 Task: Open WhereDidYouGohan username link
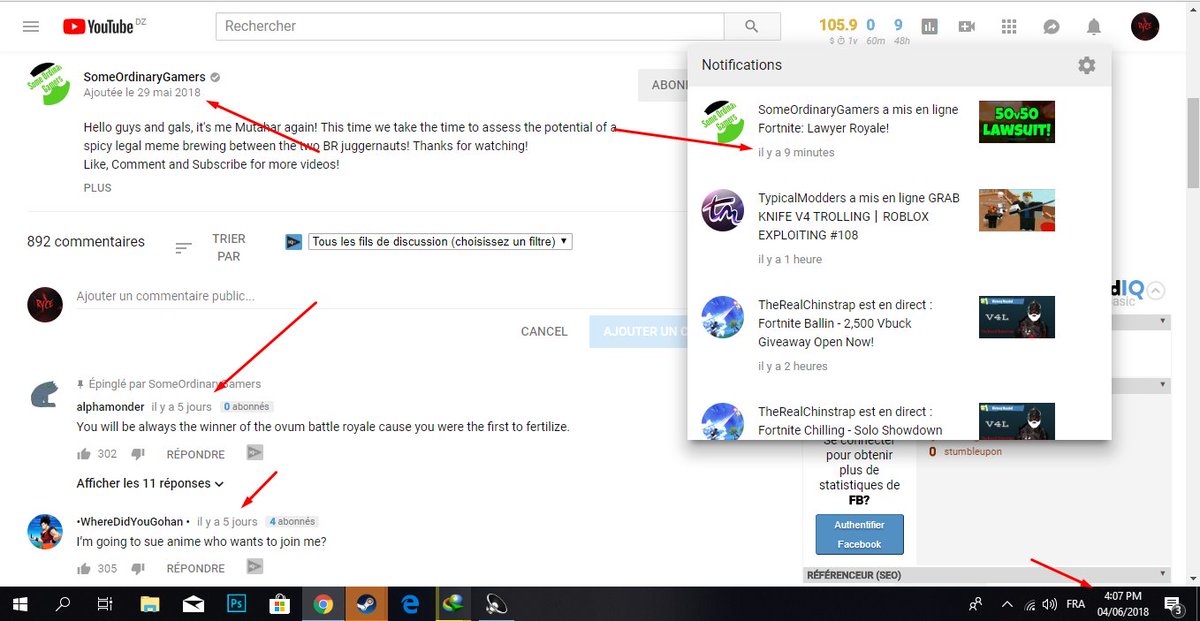(133, 522)
